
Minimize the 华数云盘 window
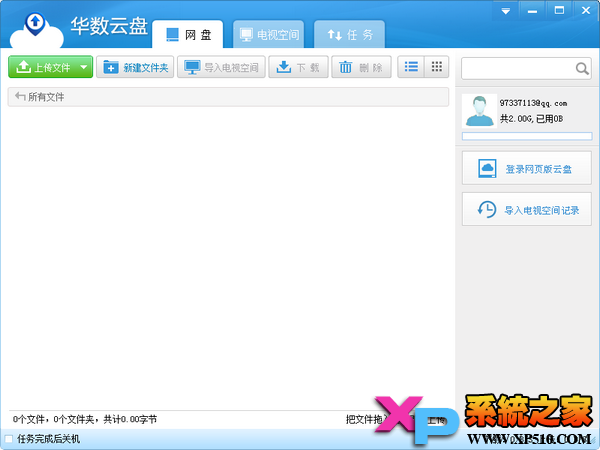(532, 11)
